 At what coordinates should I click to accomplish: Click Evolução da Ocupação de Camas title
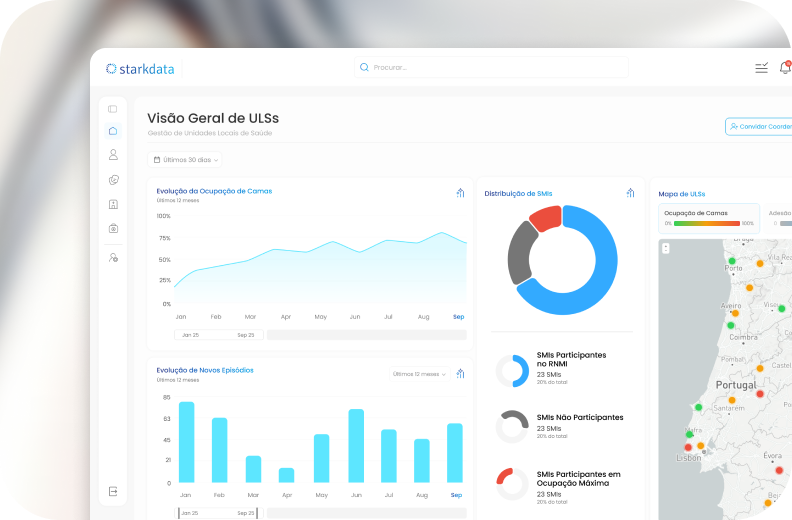tap(214, 191)
